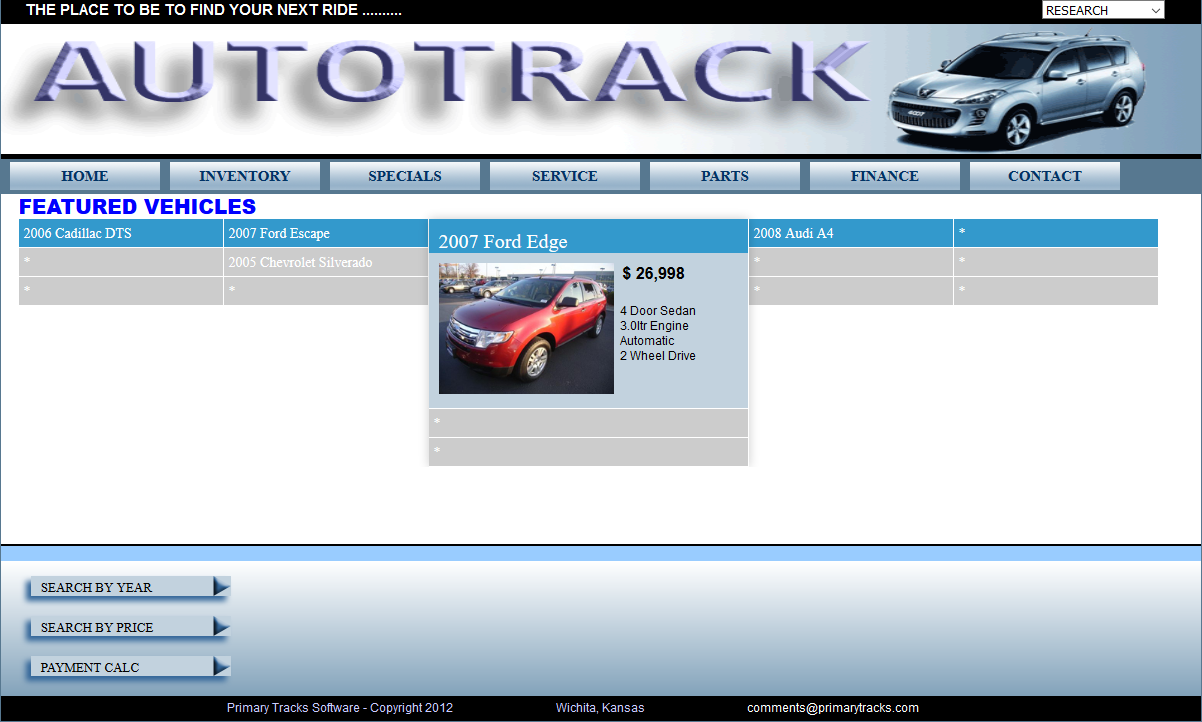Open the 2005 Chevrolet Silverado listing
This screenshot has height=722, width=1202.
[326, 262]
